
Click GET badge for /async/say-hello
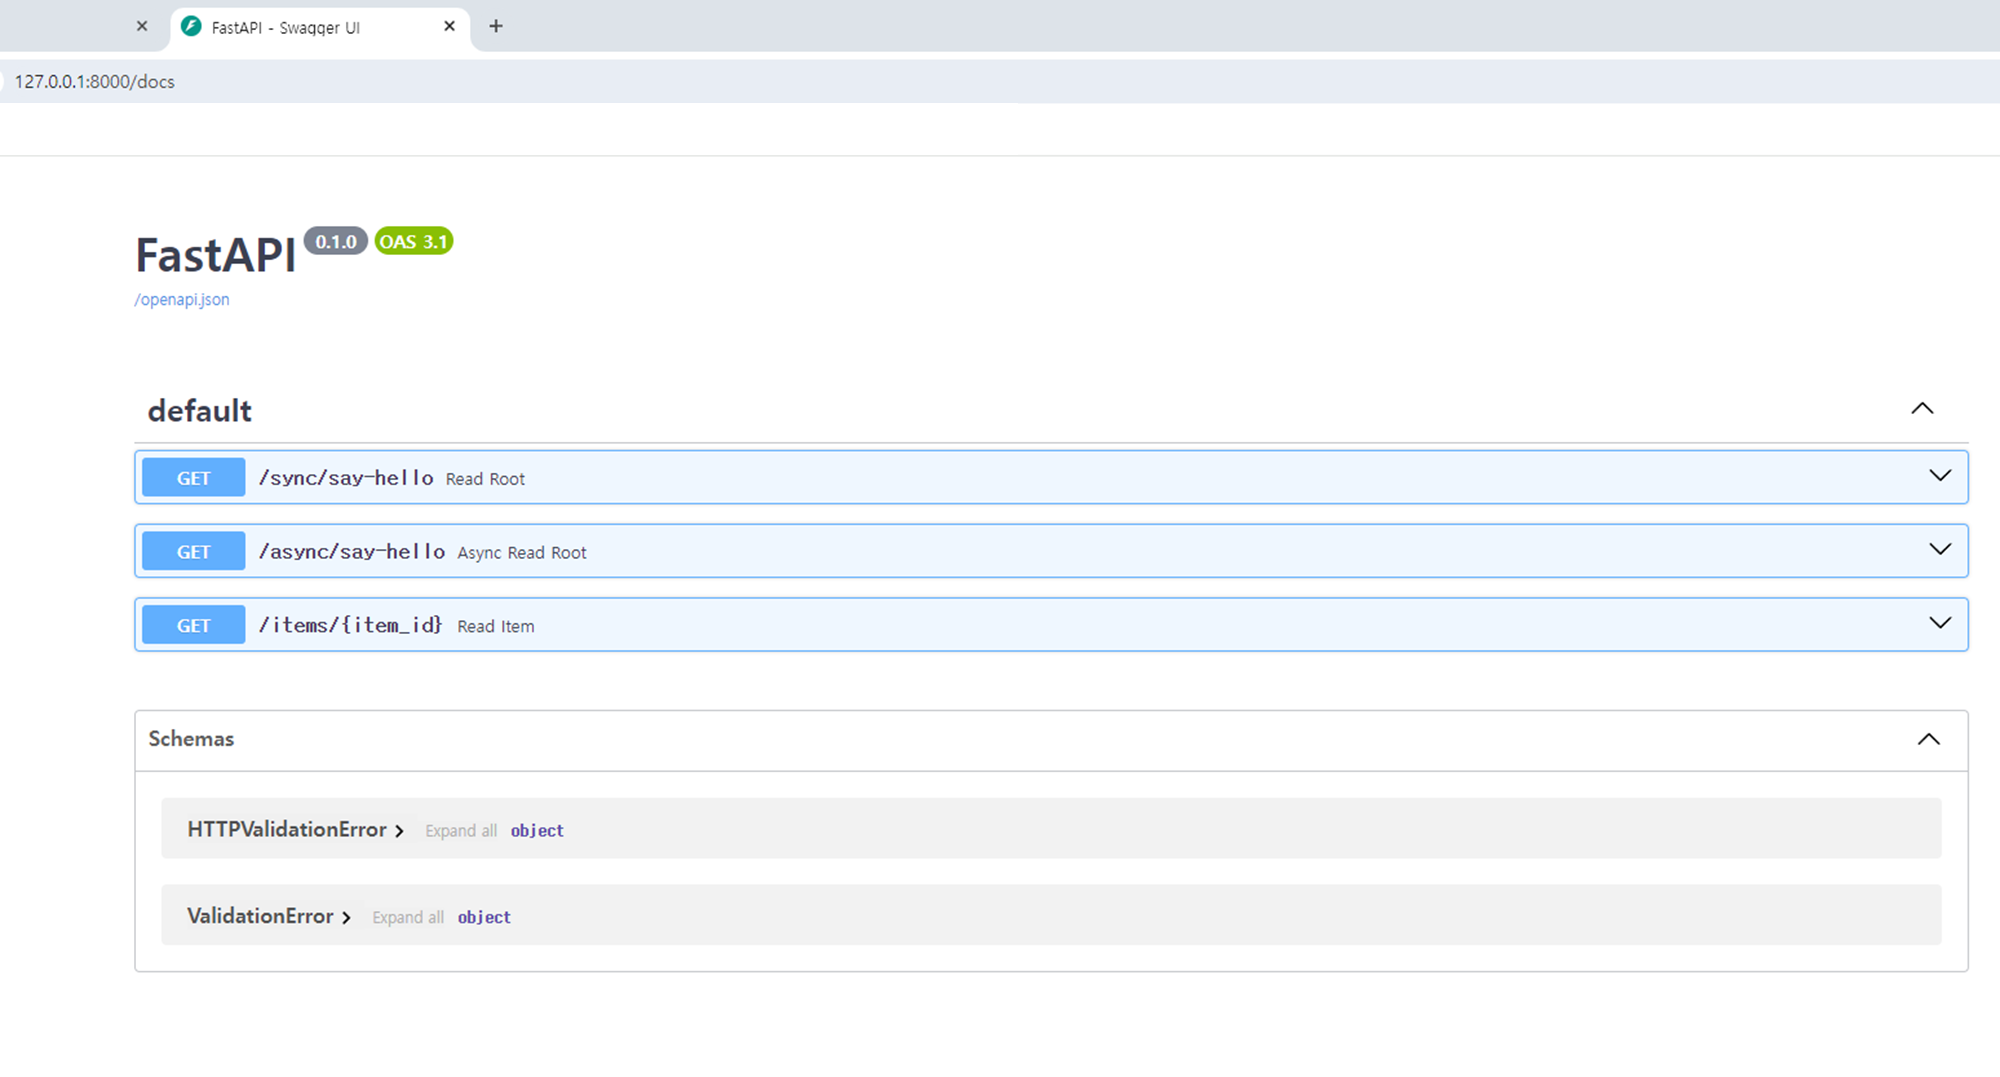pyautogui.click(x=193, y=552)
